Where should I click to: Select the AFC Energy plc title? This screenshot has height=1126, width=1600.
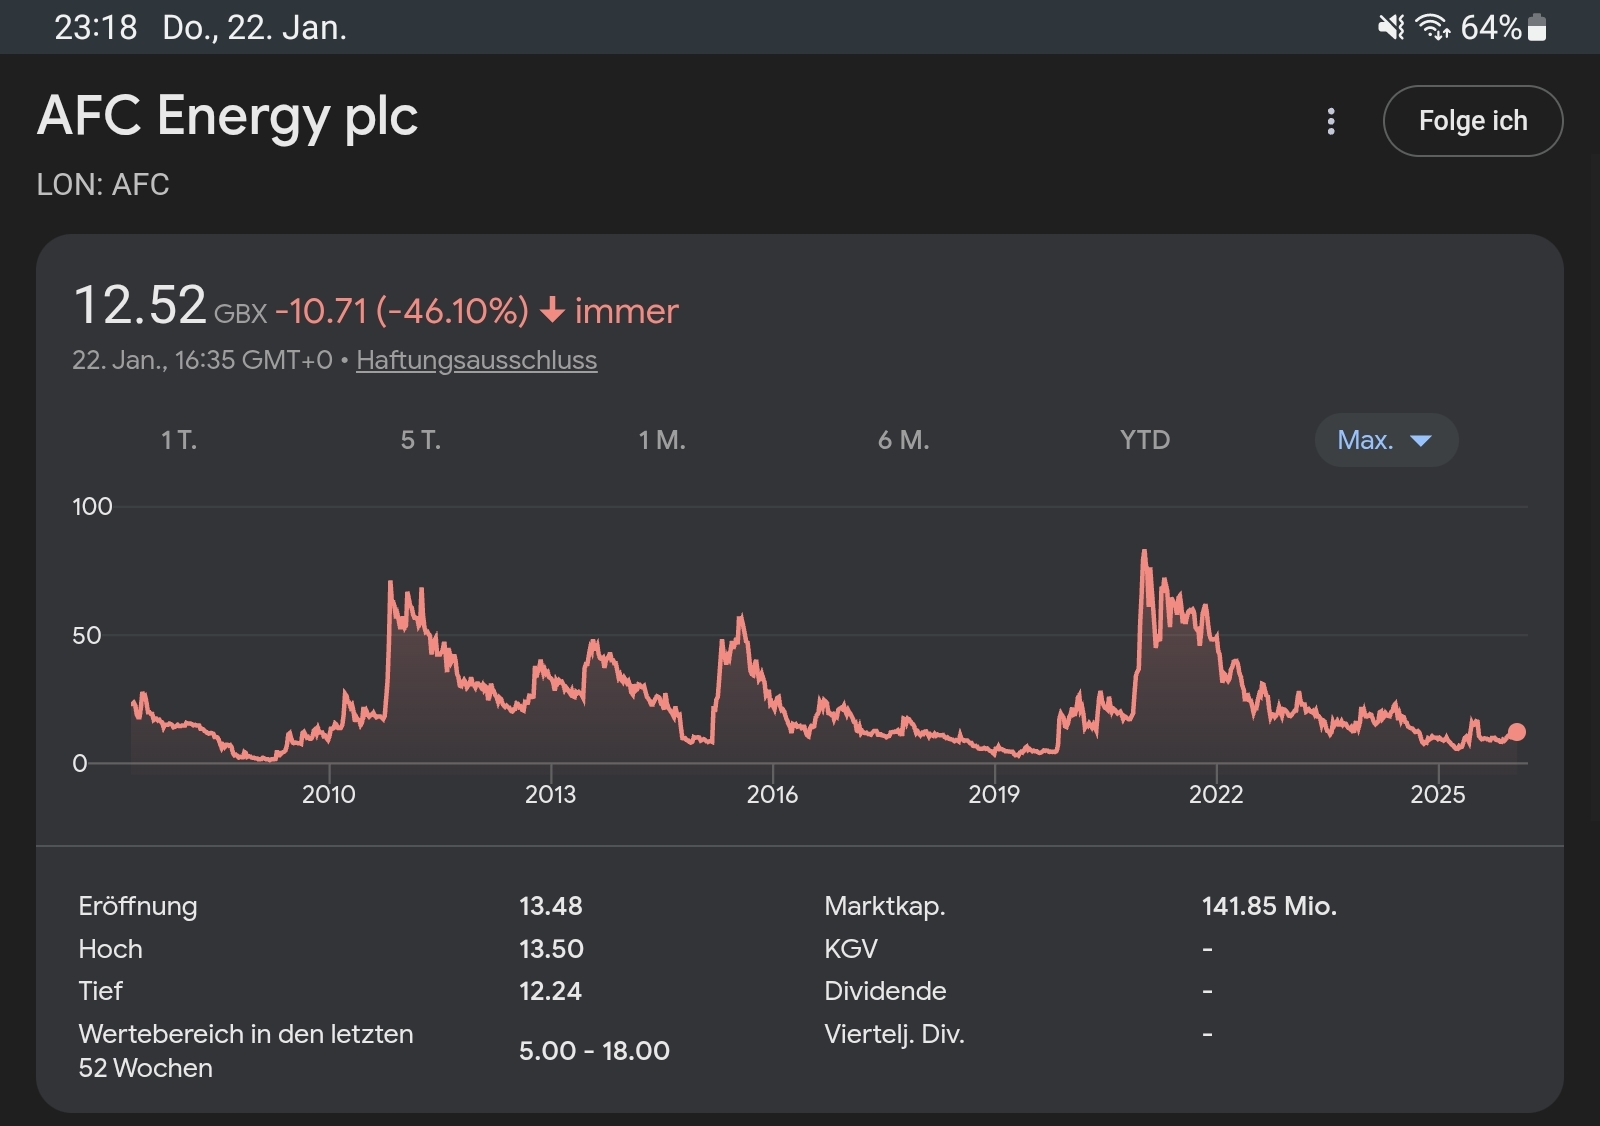(228, 116)
